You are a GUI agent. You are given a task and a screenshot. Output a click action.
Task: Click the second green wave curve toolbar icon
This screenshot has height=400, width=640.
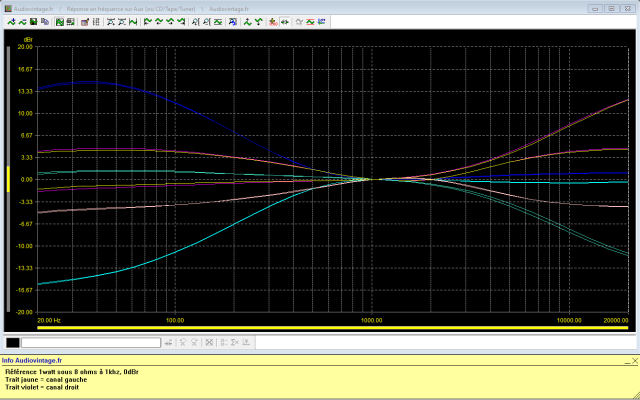pyautogui.click(x=22, y=22)
